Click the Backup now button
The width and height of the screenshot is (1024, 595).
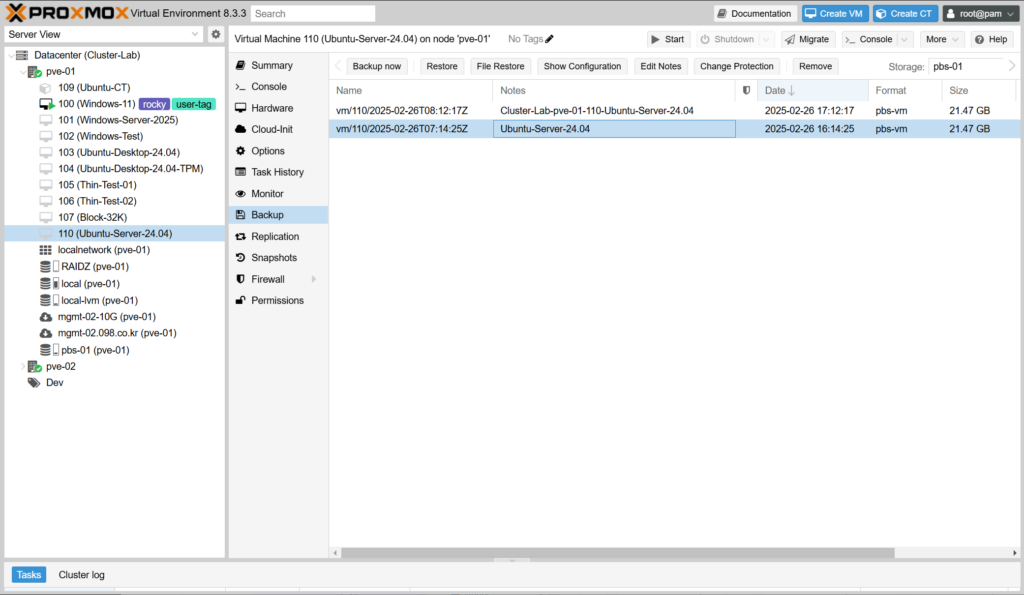click(x=377, y=66)
